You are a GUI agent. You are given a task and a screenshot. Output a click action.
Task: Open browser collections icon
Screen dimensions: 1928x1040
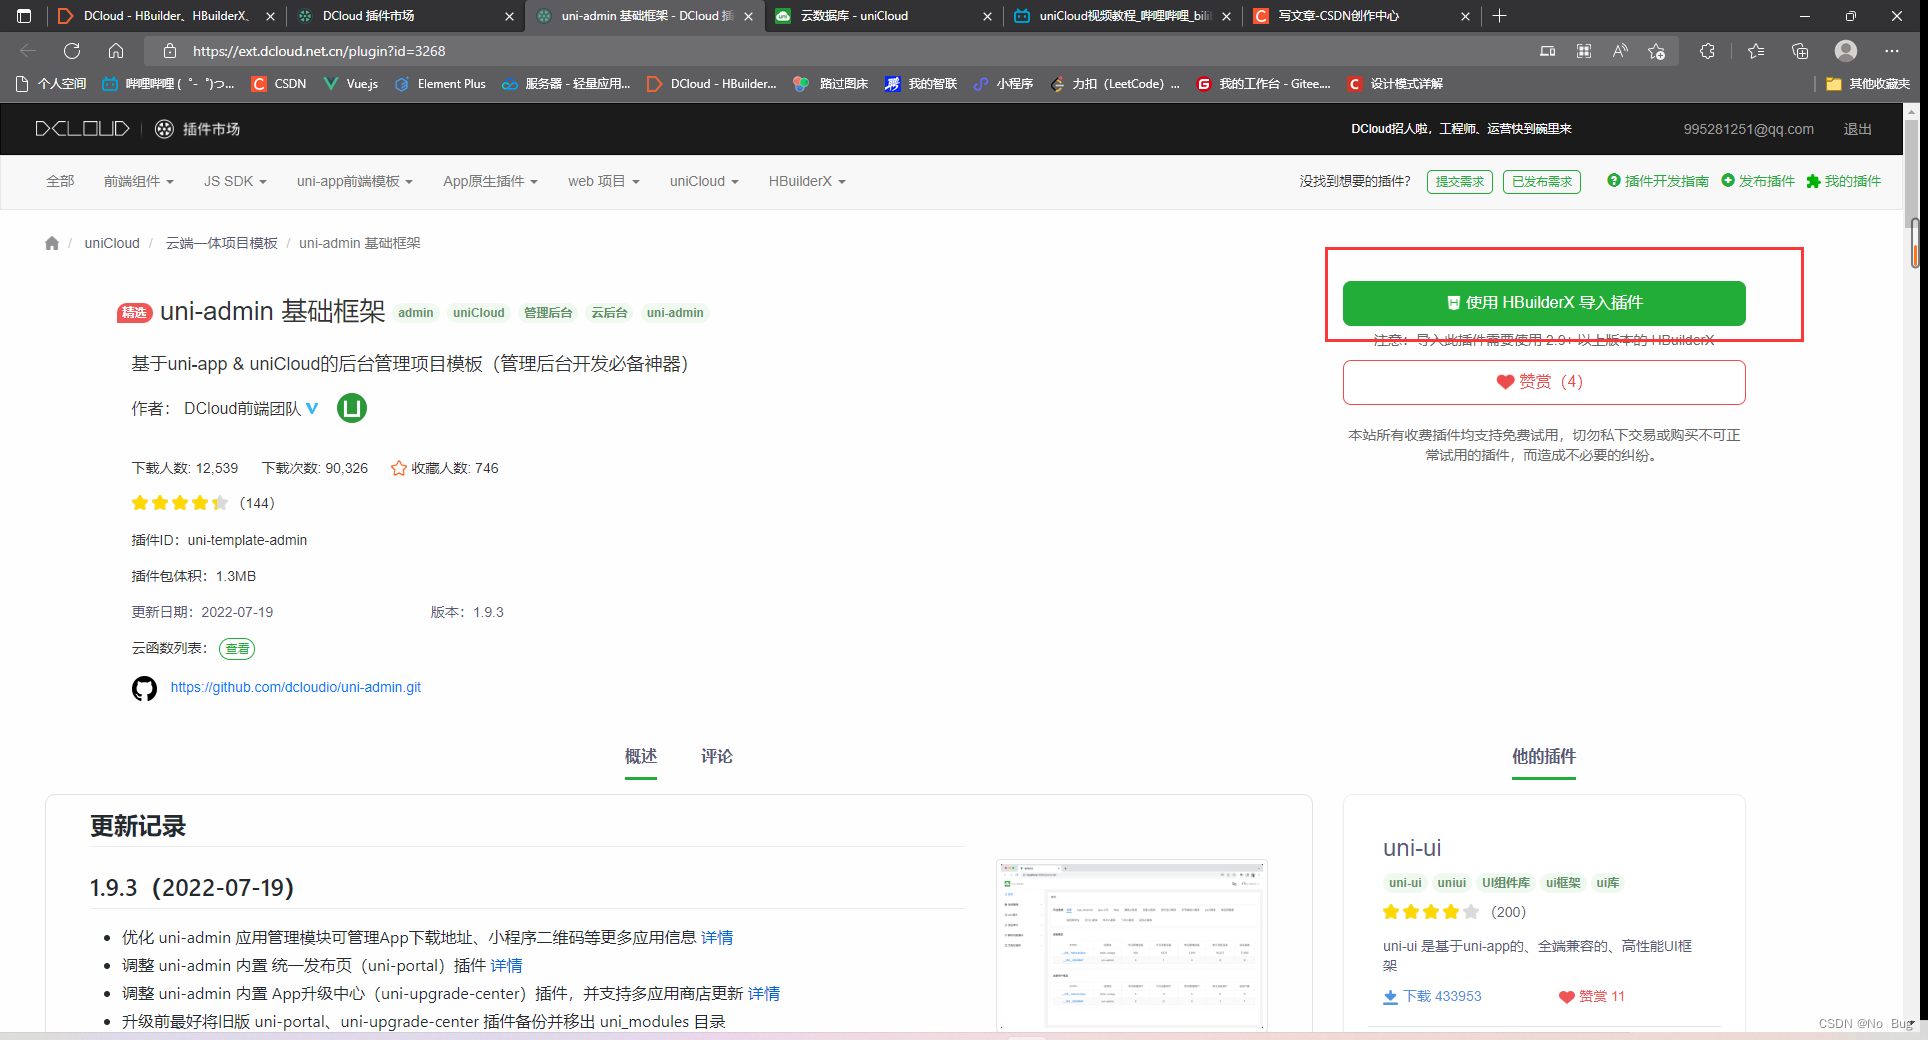point(1800,51)
